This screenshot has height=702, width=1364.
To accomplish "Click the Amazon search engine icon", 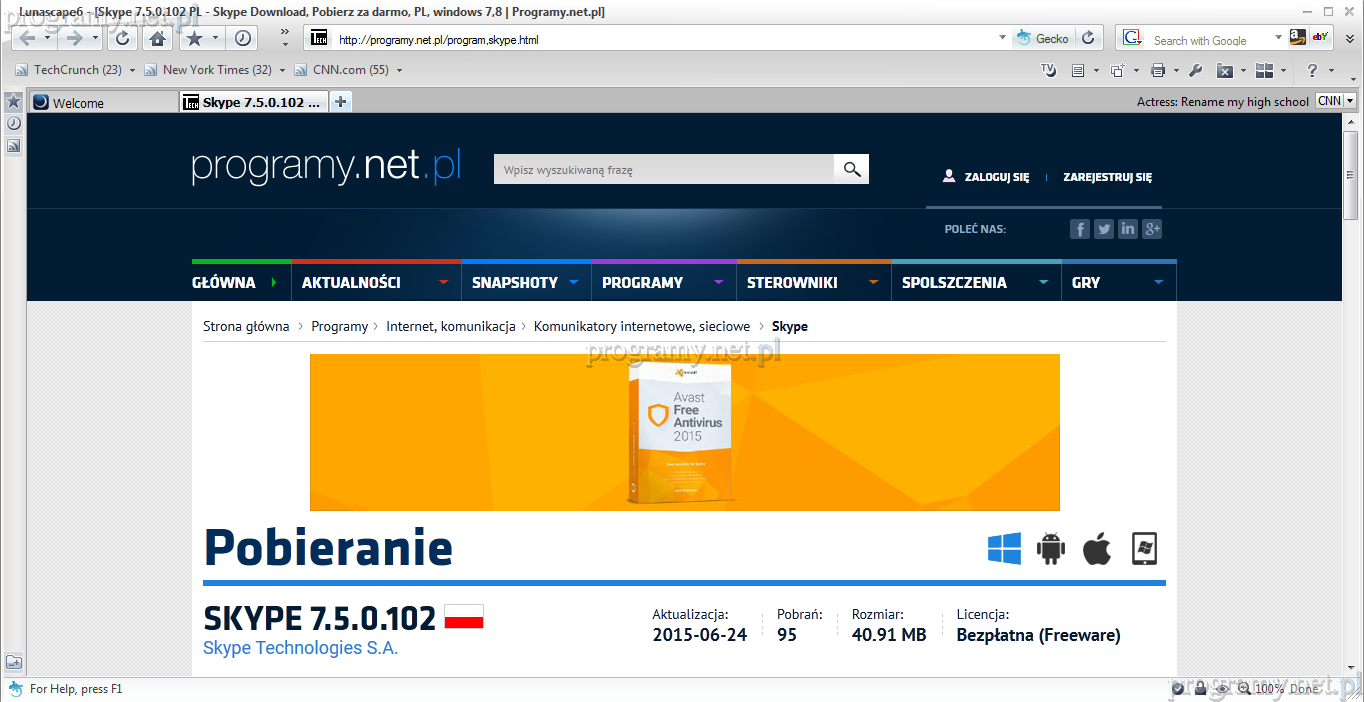I will (x=1297, y=38).
